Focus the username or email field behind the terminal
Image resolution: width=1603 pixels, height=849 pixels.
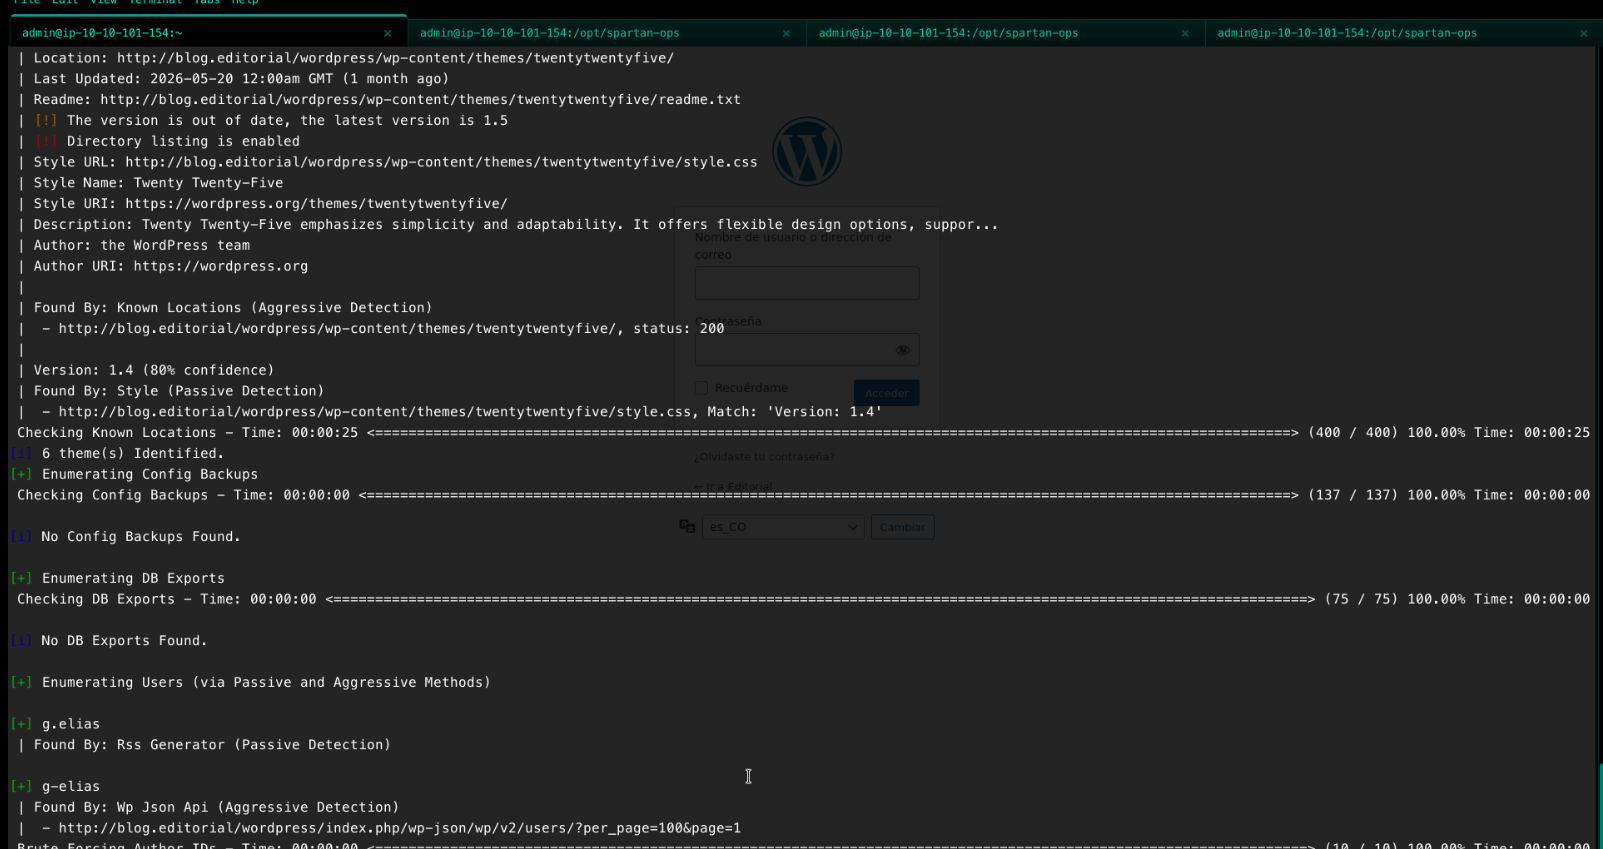[807, 282]
